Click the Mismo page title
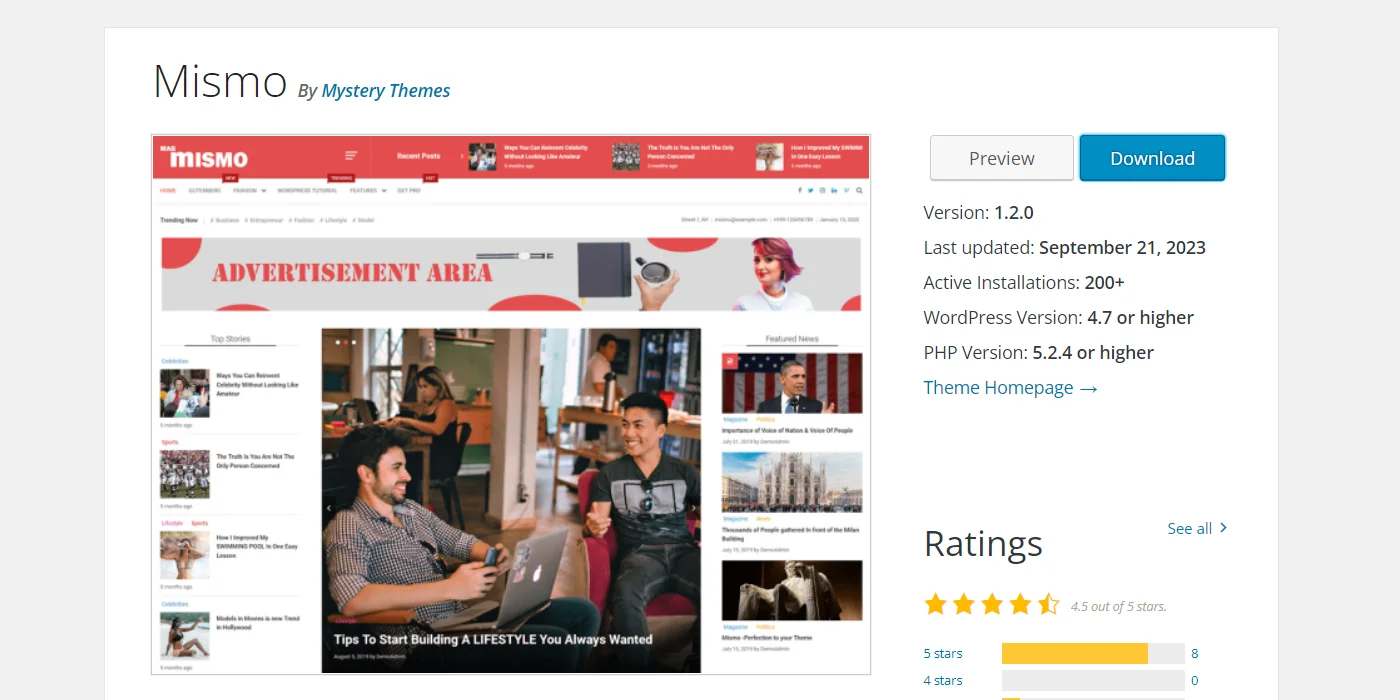The image size is (1400, 700). [x=220, y=81]
